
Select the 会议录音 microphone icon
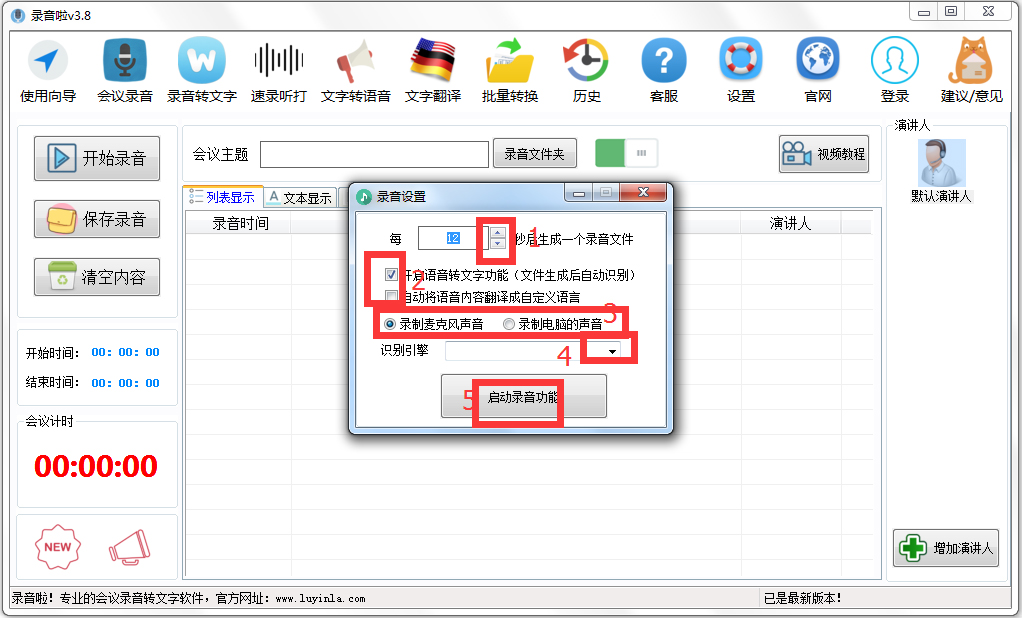124,60
